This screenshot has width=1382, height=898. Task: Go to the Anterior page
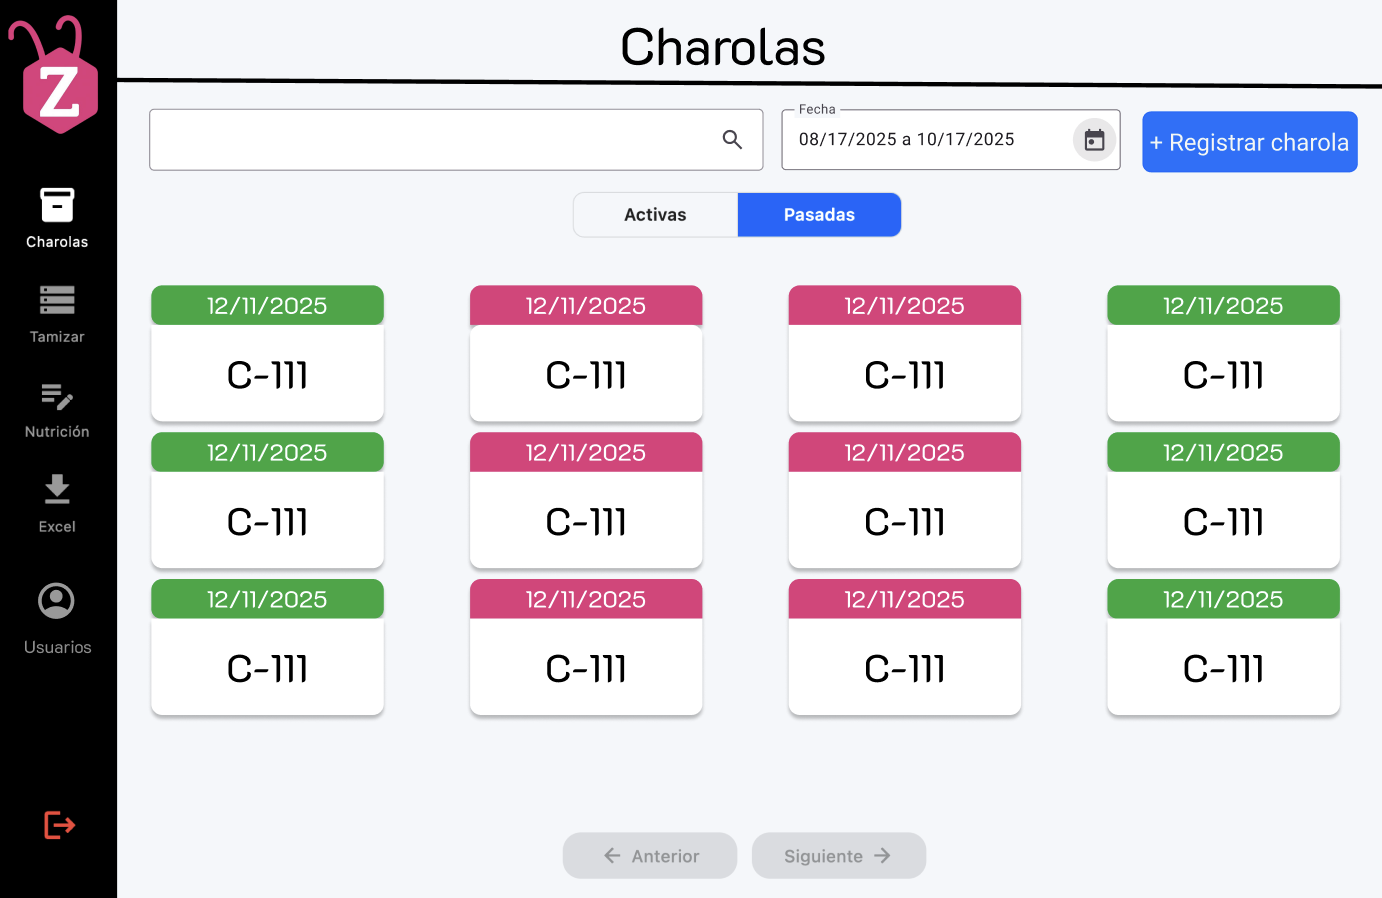click(x=650, y=856)
